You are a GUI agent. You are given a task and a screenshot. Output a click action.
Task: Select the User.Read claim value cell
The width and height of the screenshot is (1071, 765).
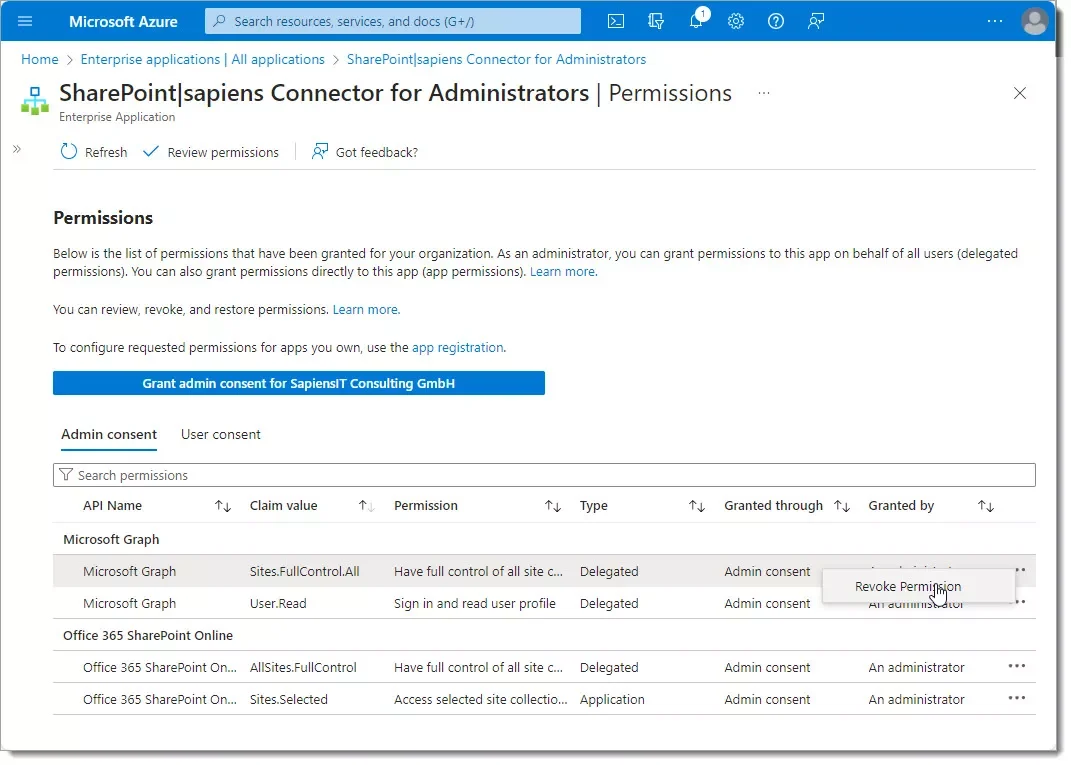[278, 604]
